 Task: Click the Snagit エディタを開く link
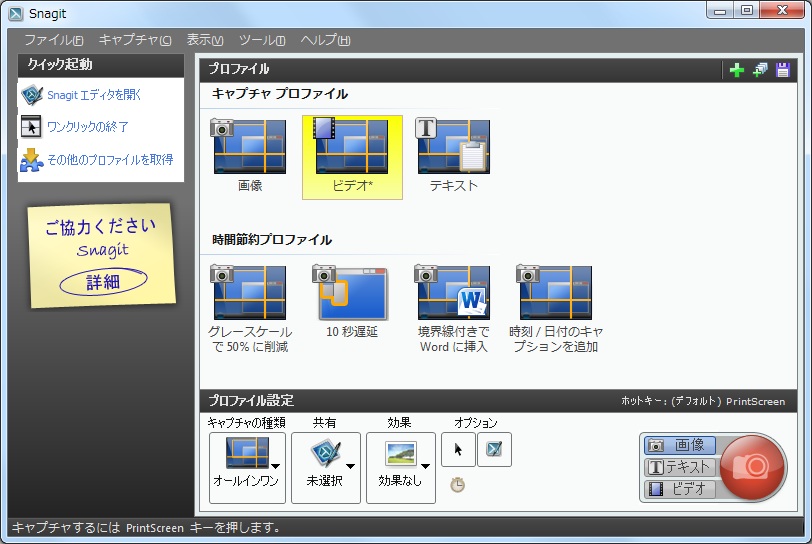(94, 95)
